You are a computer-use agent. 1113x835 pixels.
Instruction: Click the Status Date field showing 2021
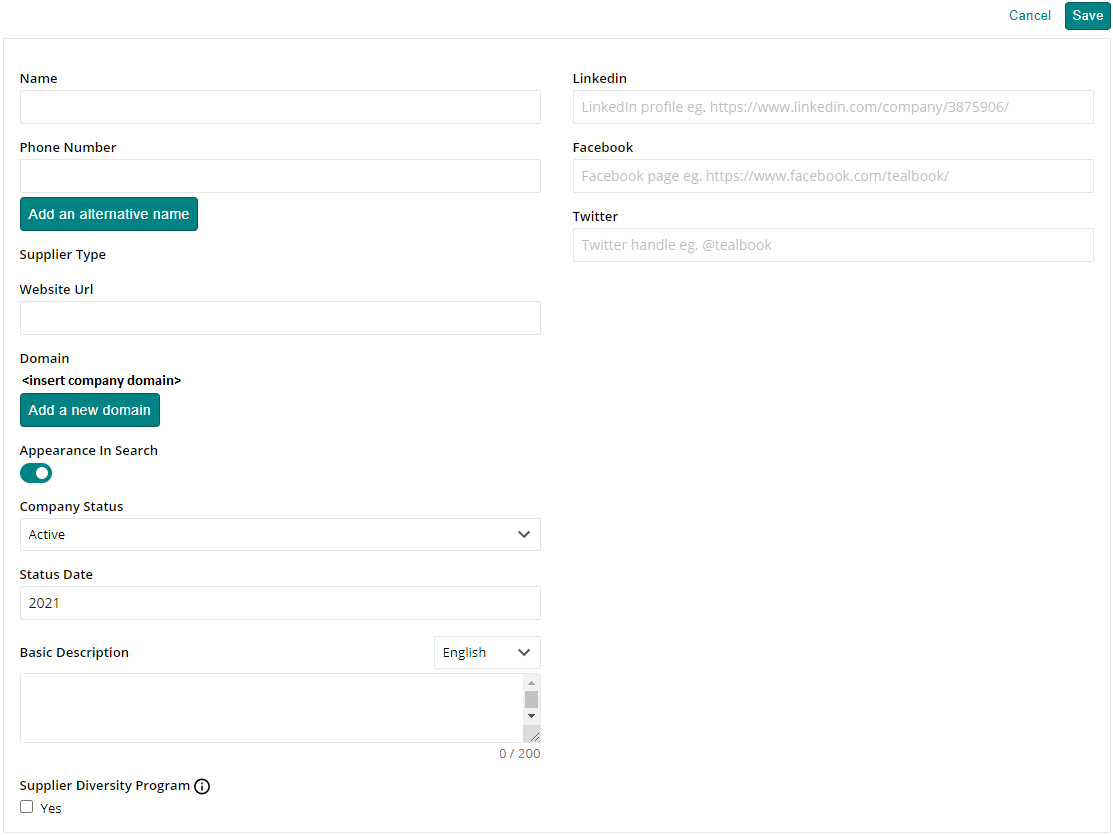coord(280,603)
